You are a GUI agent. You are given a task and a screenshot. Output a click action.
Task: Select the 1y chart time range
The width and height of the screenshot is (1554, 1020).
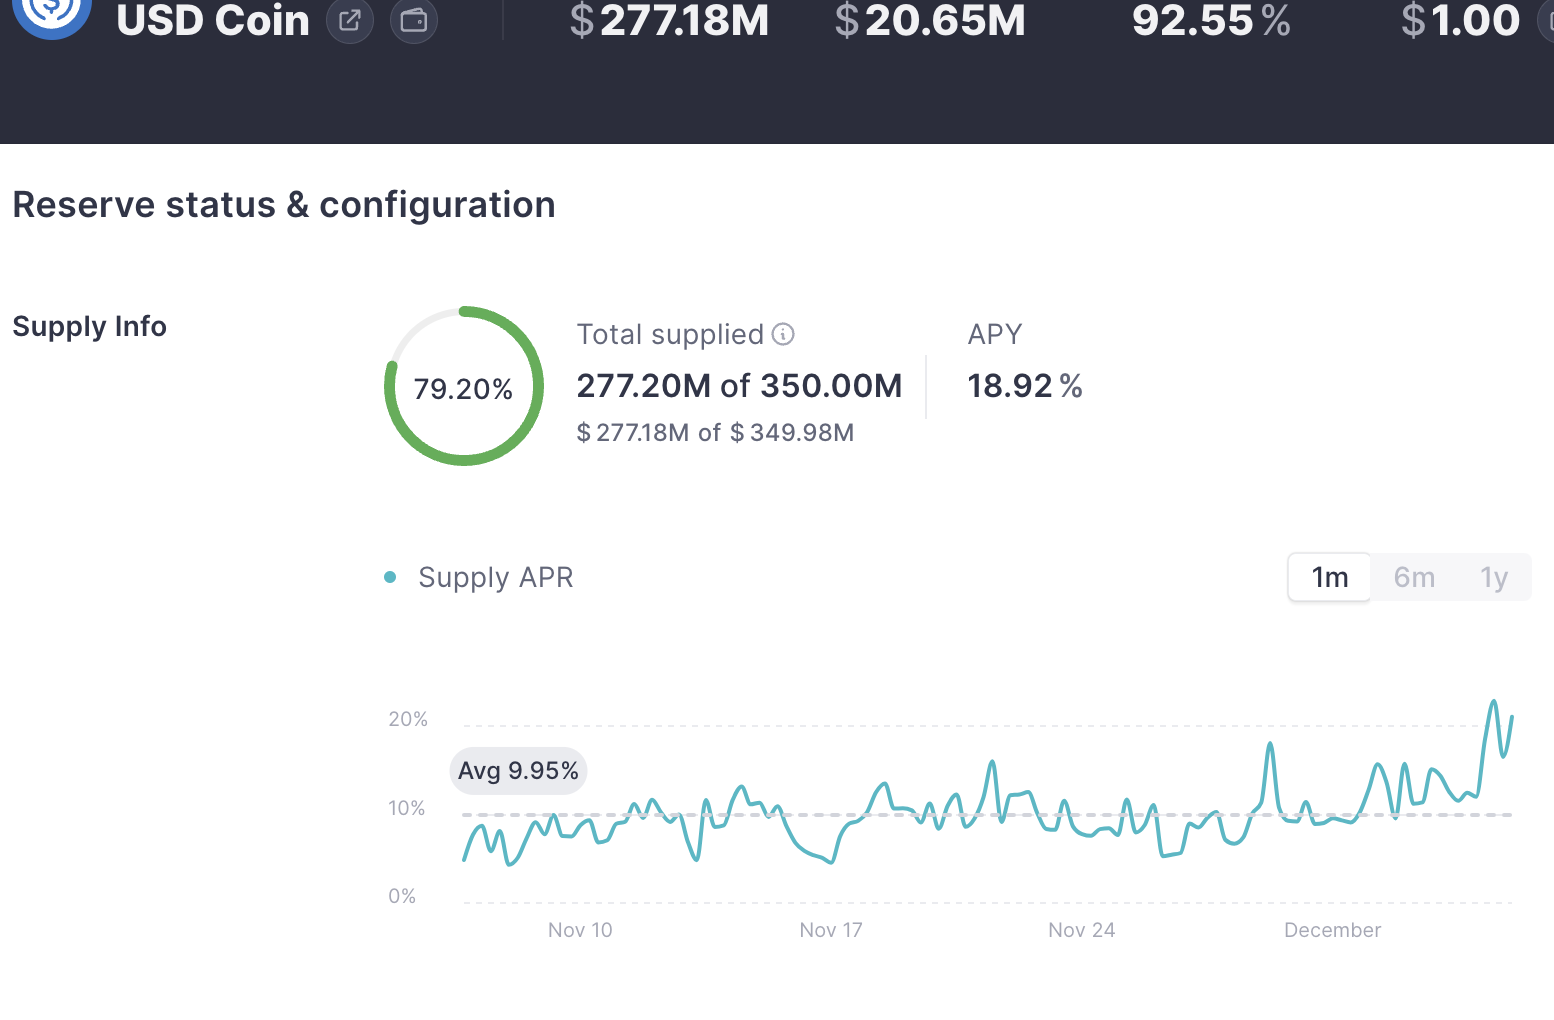tap(1494, 577)
